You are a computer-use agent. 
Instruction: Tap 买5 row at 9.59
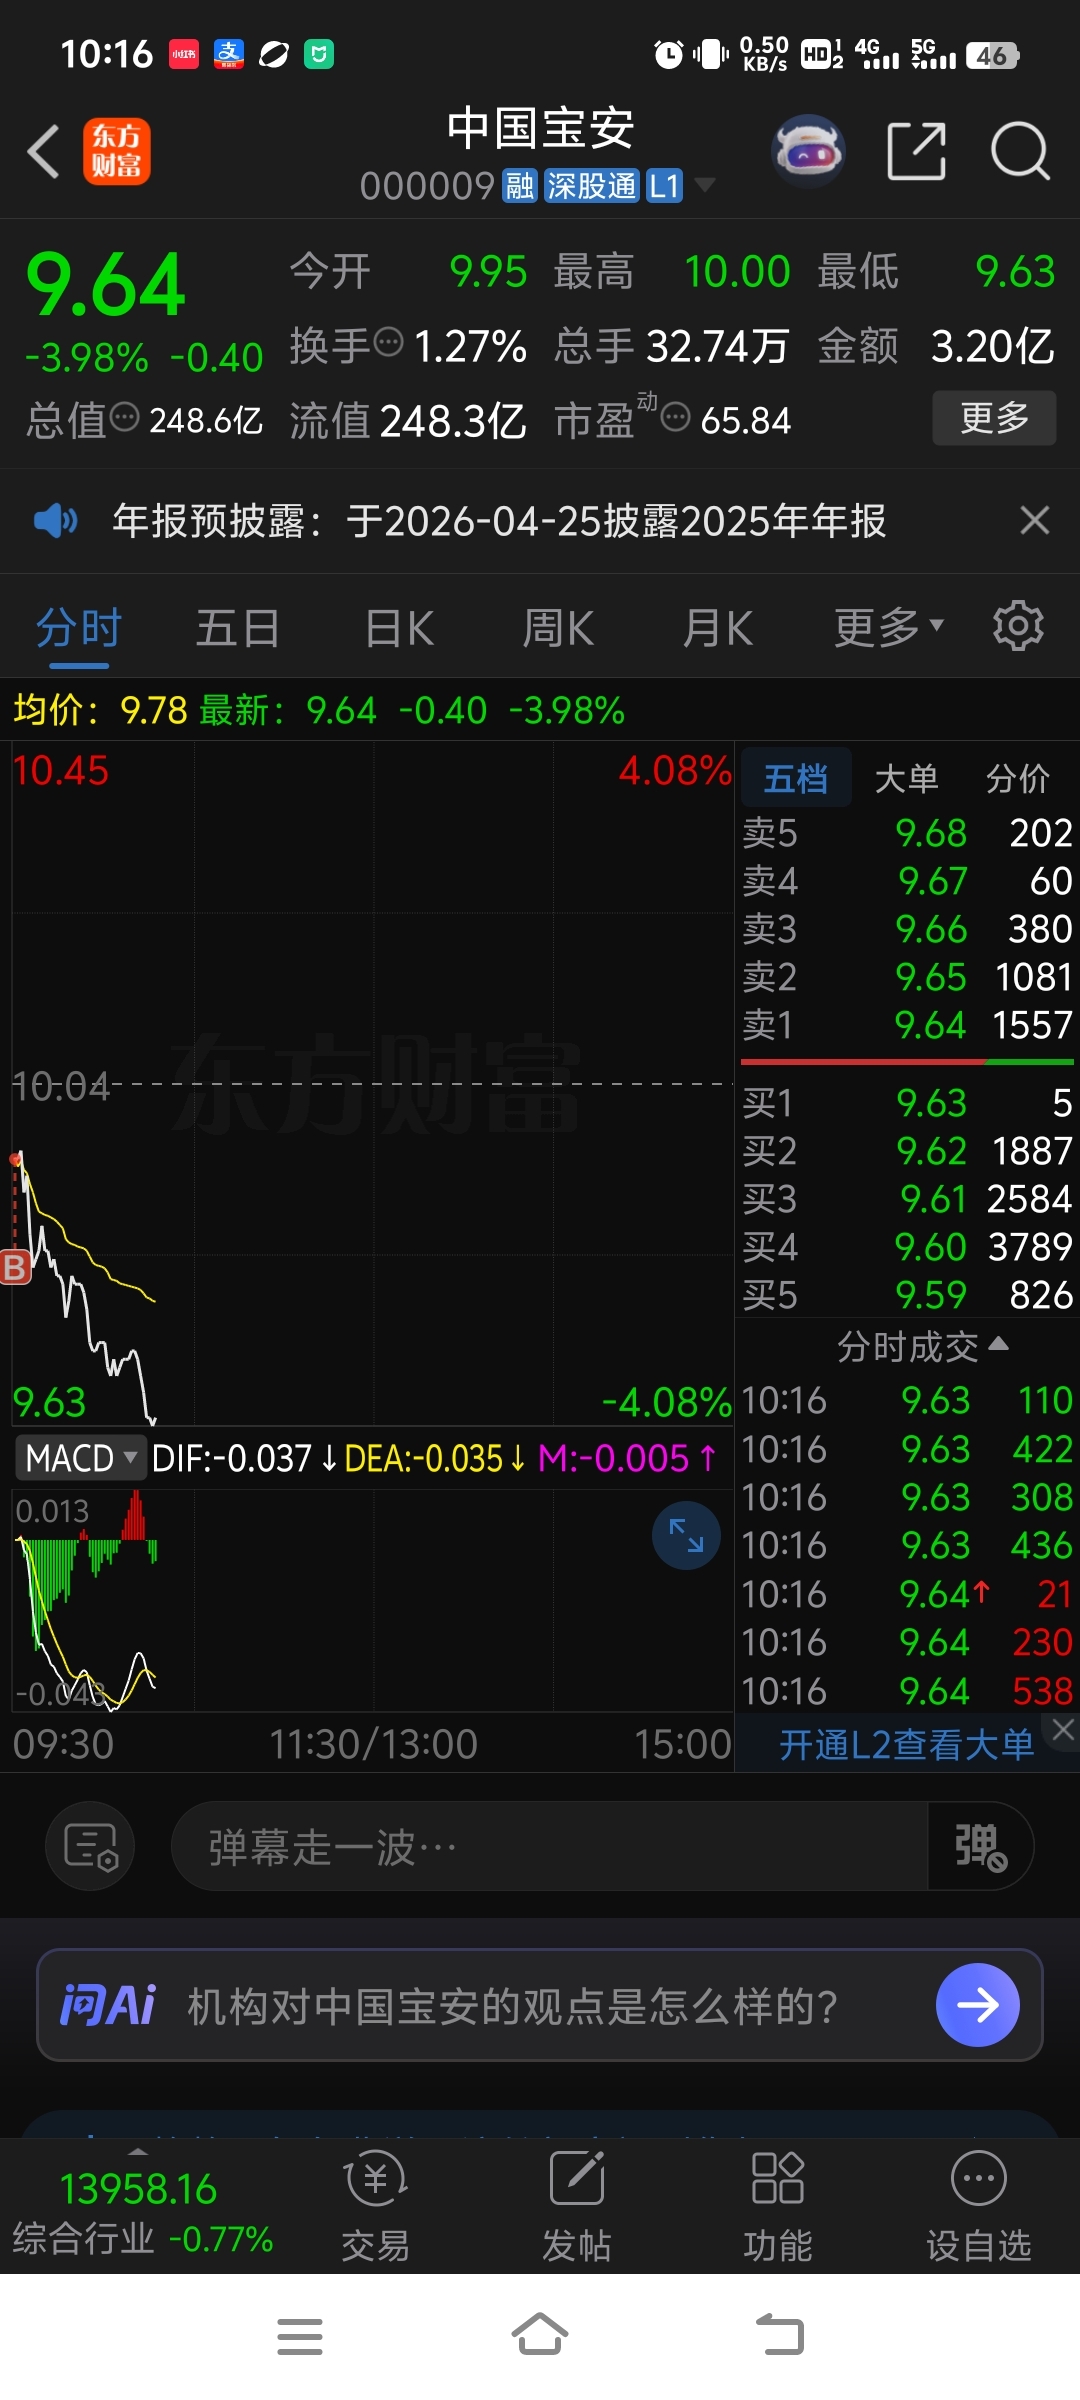click(907, 1294)
